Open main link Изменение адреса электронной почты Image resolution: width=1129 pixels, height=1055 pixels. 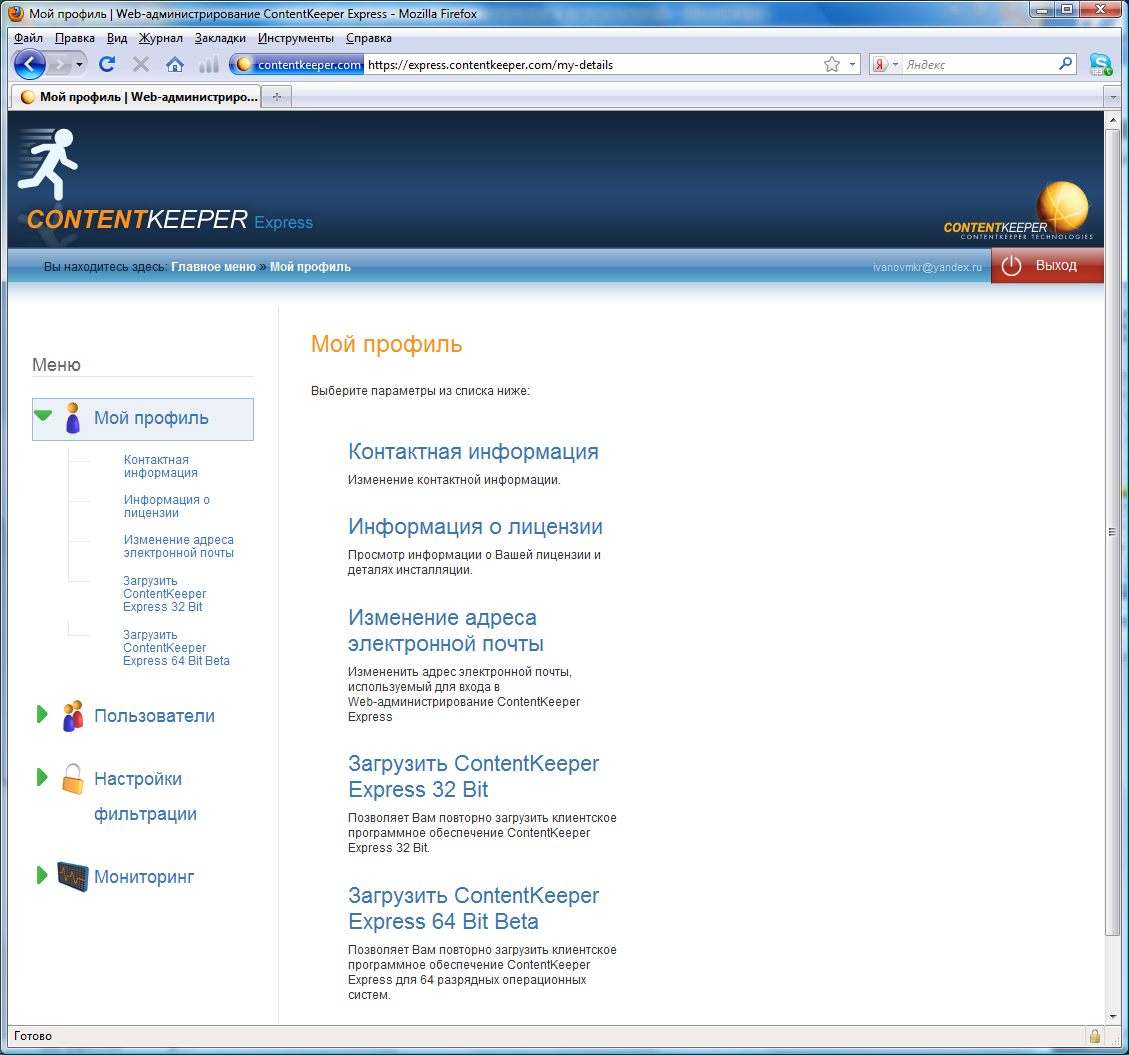pyautogui.click(x=446, y=631)
